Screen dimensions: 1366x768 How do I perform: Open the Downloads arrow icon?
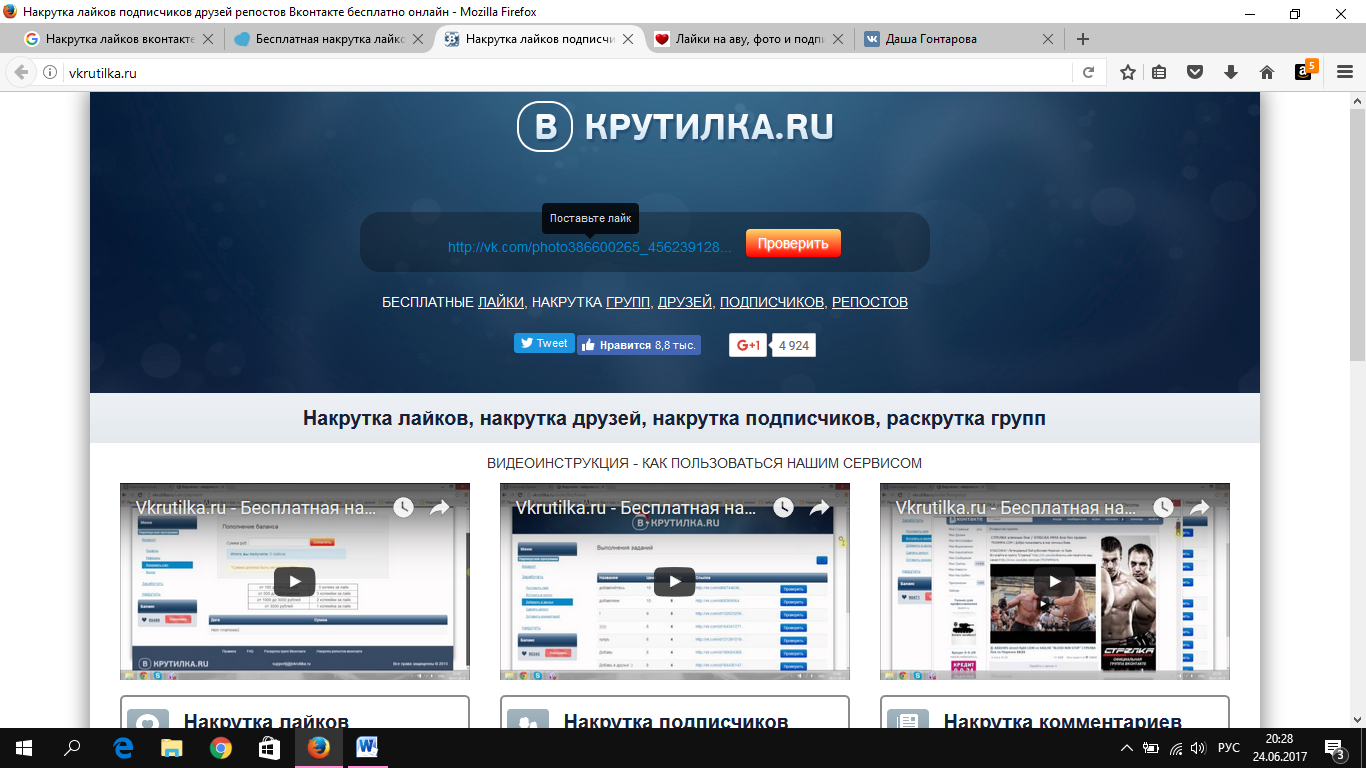click(1231, 72)
